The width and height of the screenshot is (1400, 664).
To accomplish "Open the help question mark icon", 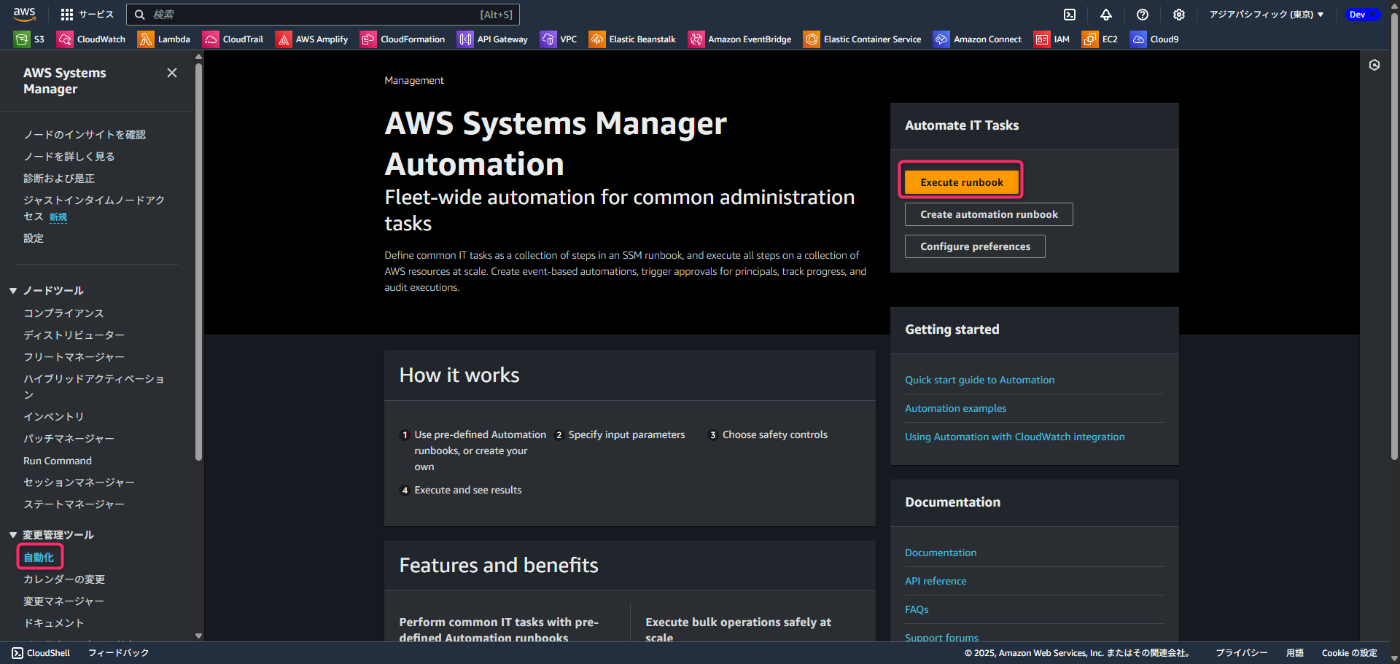I will coord(1142,14).
